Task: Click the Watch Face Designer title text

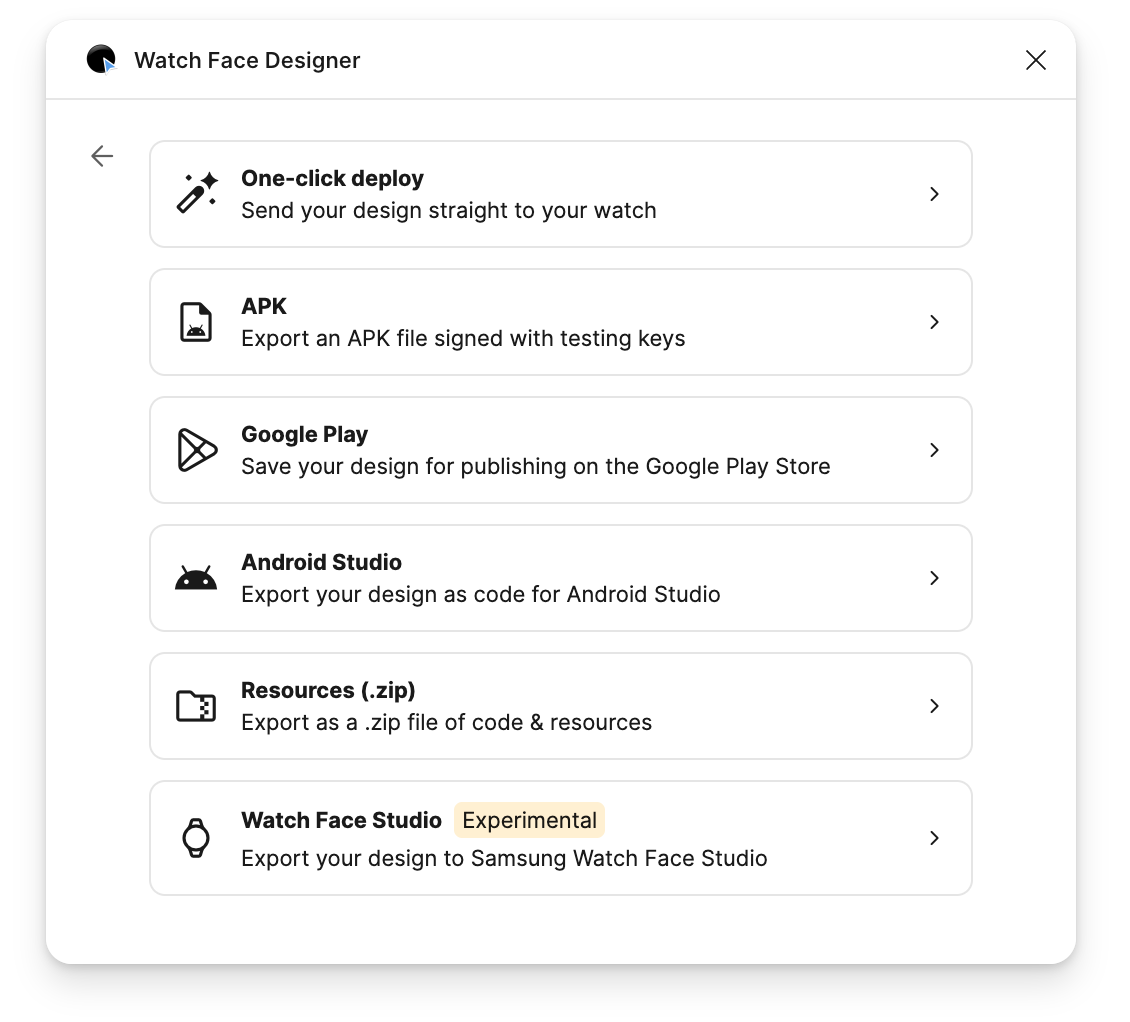Action: [x=247, y=61]
